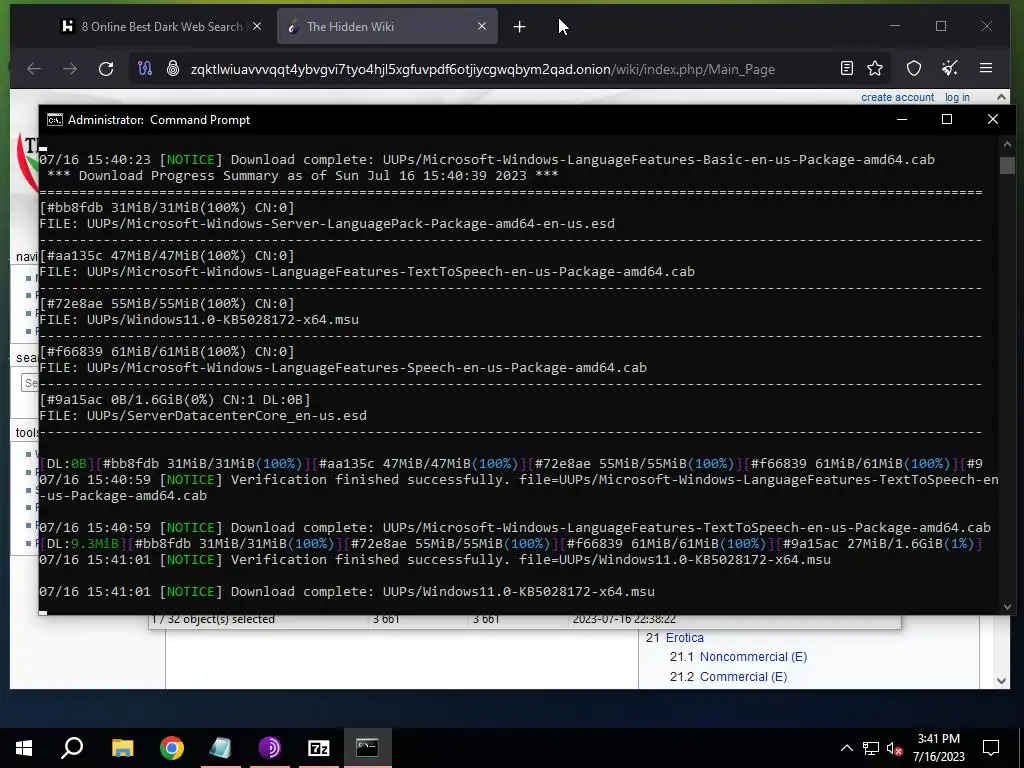The height and width of the screenshot is (768, 1024).
Task: Open taskbar Search
Action: [x=72, y=748]
